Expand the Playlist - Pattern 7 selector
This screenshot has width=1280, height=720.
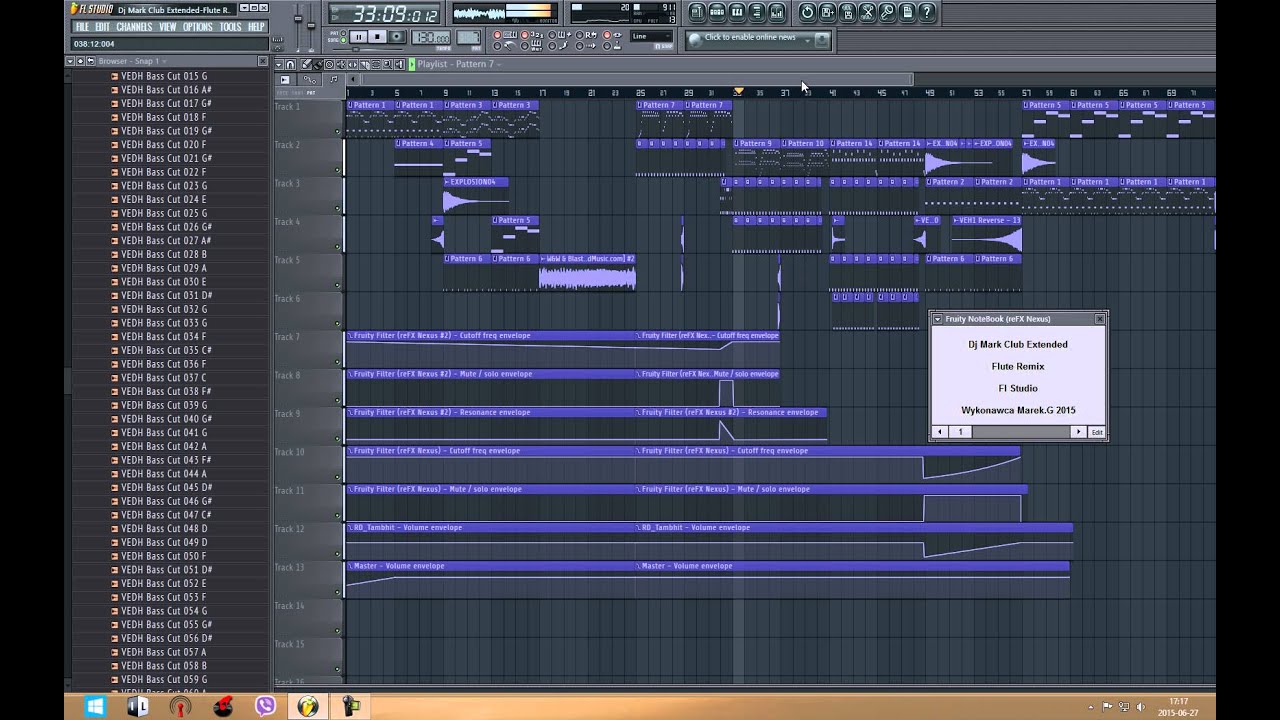(x=459, y=64)
